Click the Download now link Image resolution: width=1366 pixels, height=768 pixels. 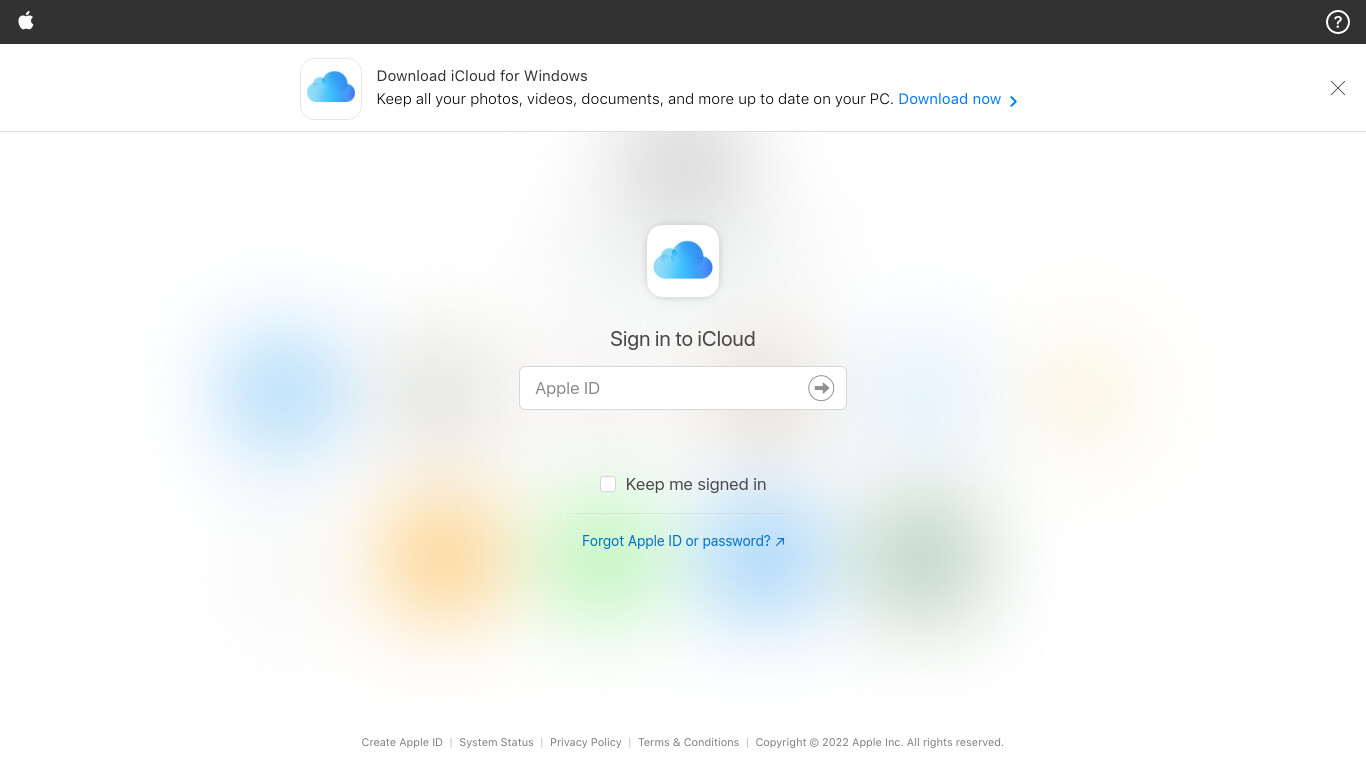958,99
